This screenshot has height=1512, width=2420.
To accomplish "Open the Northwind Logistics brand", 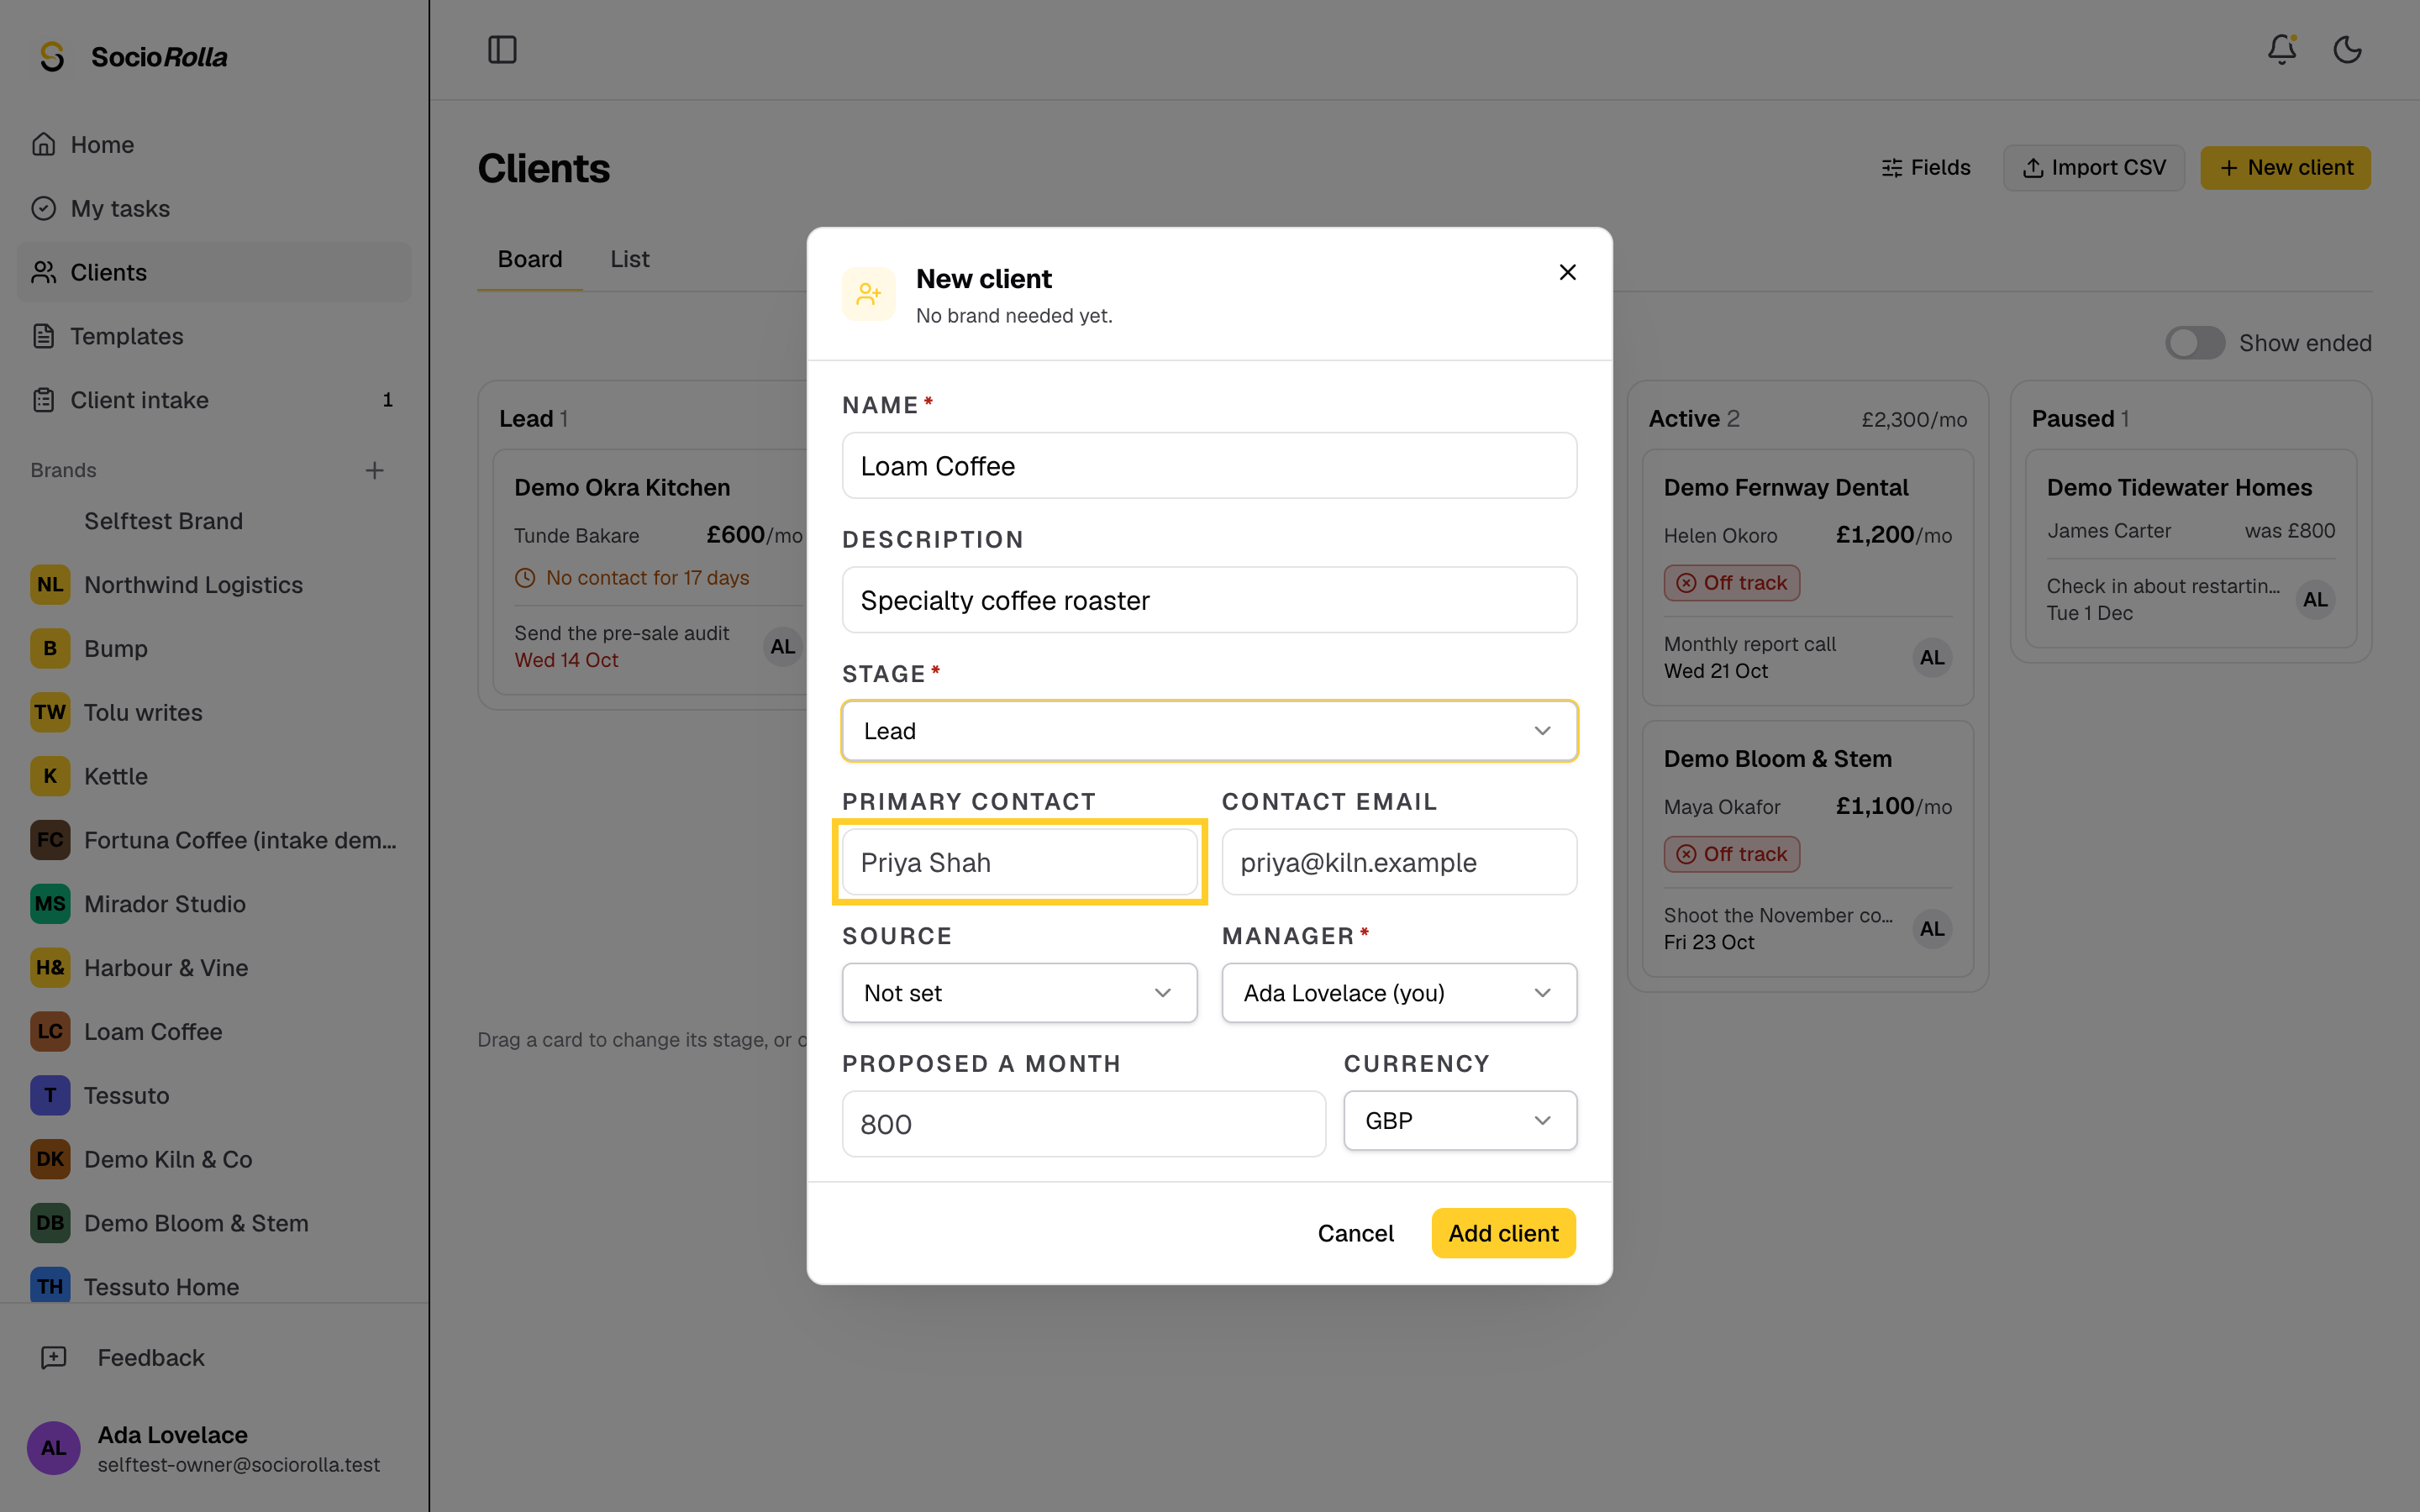I will [214, 585].
